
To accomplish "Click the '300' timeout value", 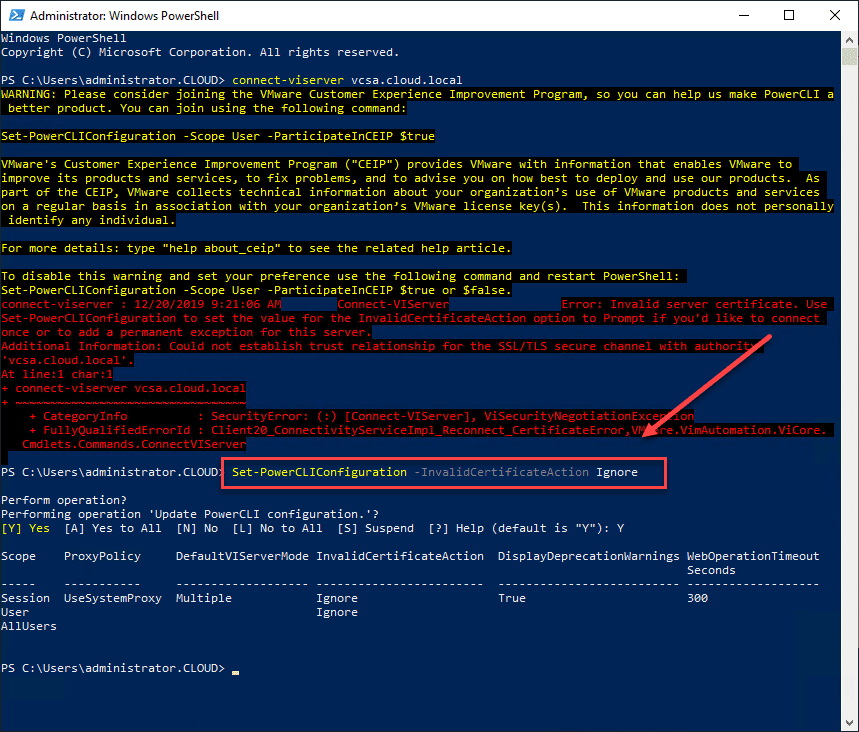I will point(697,598).
